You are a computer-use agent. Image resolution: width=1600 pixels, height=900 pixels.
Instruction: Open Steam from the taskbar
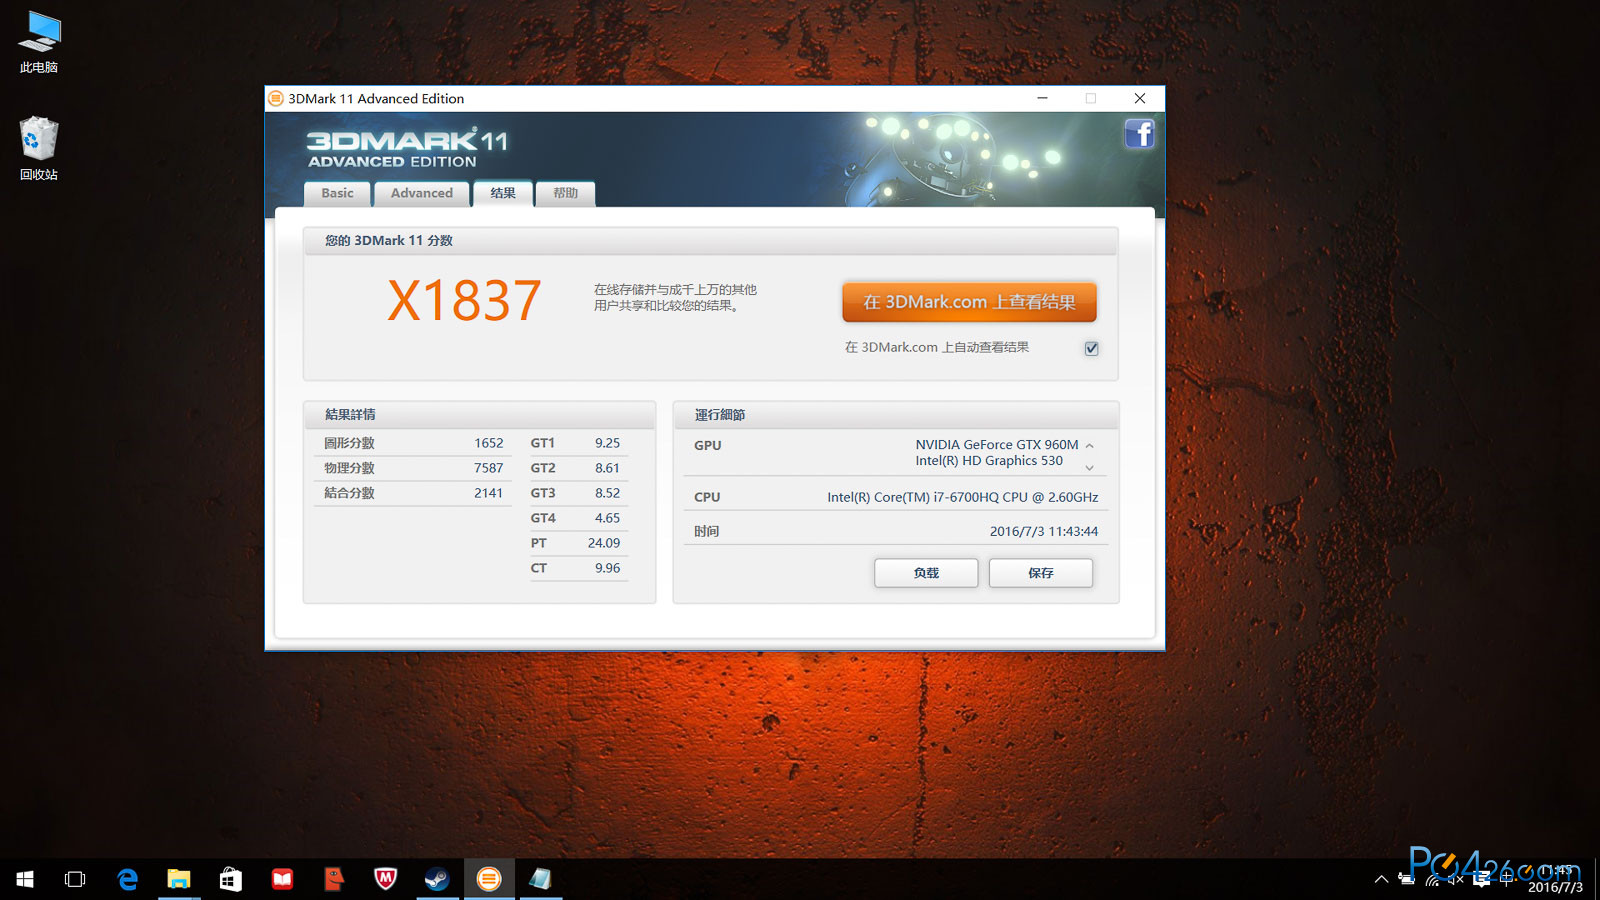pos(437,879)
